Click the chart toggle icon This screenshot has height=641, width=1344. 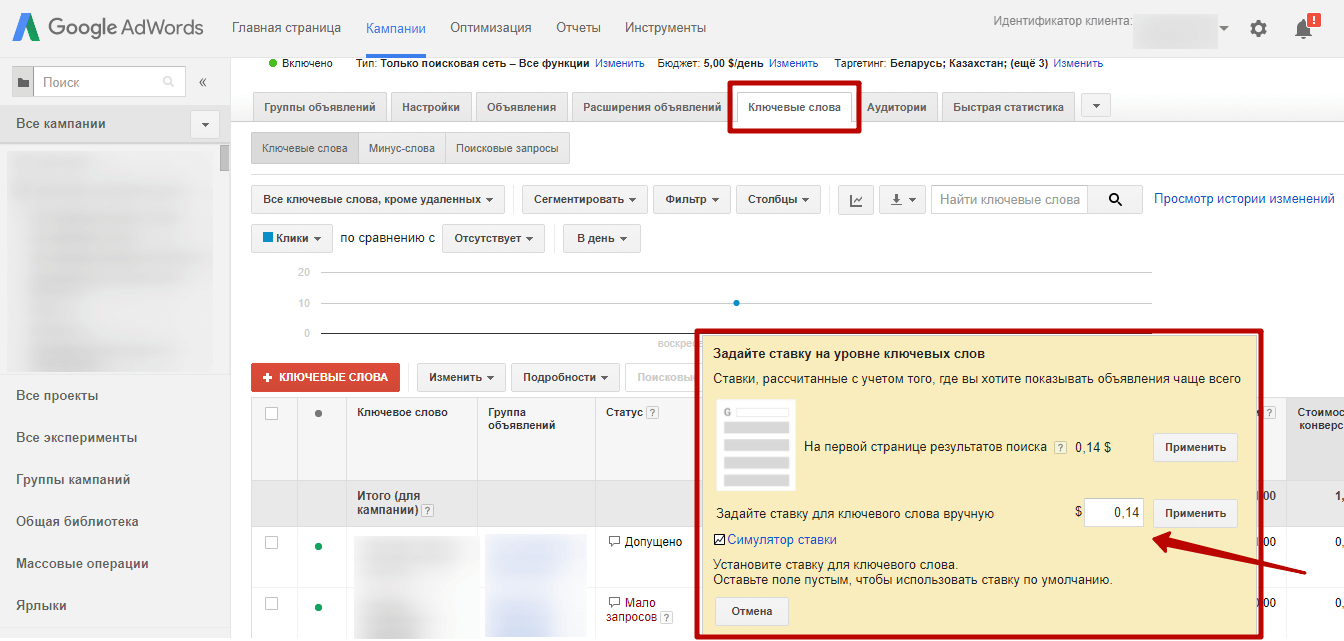coord(856,200)
